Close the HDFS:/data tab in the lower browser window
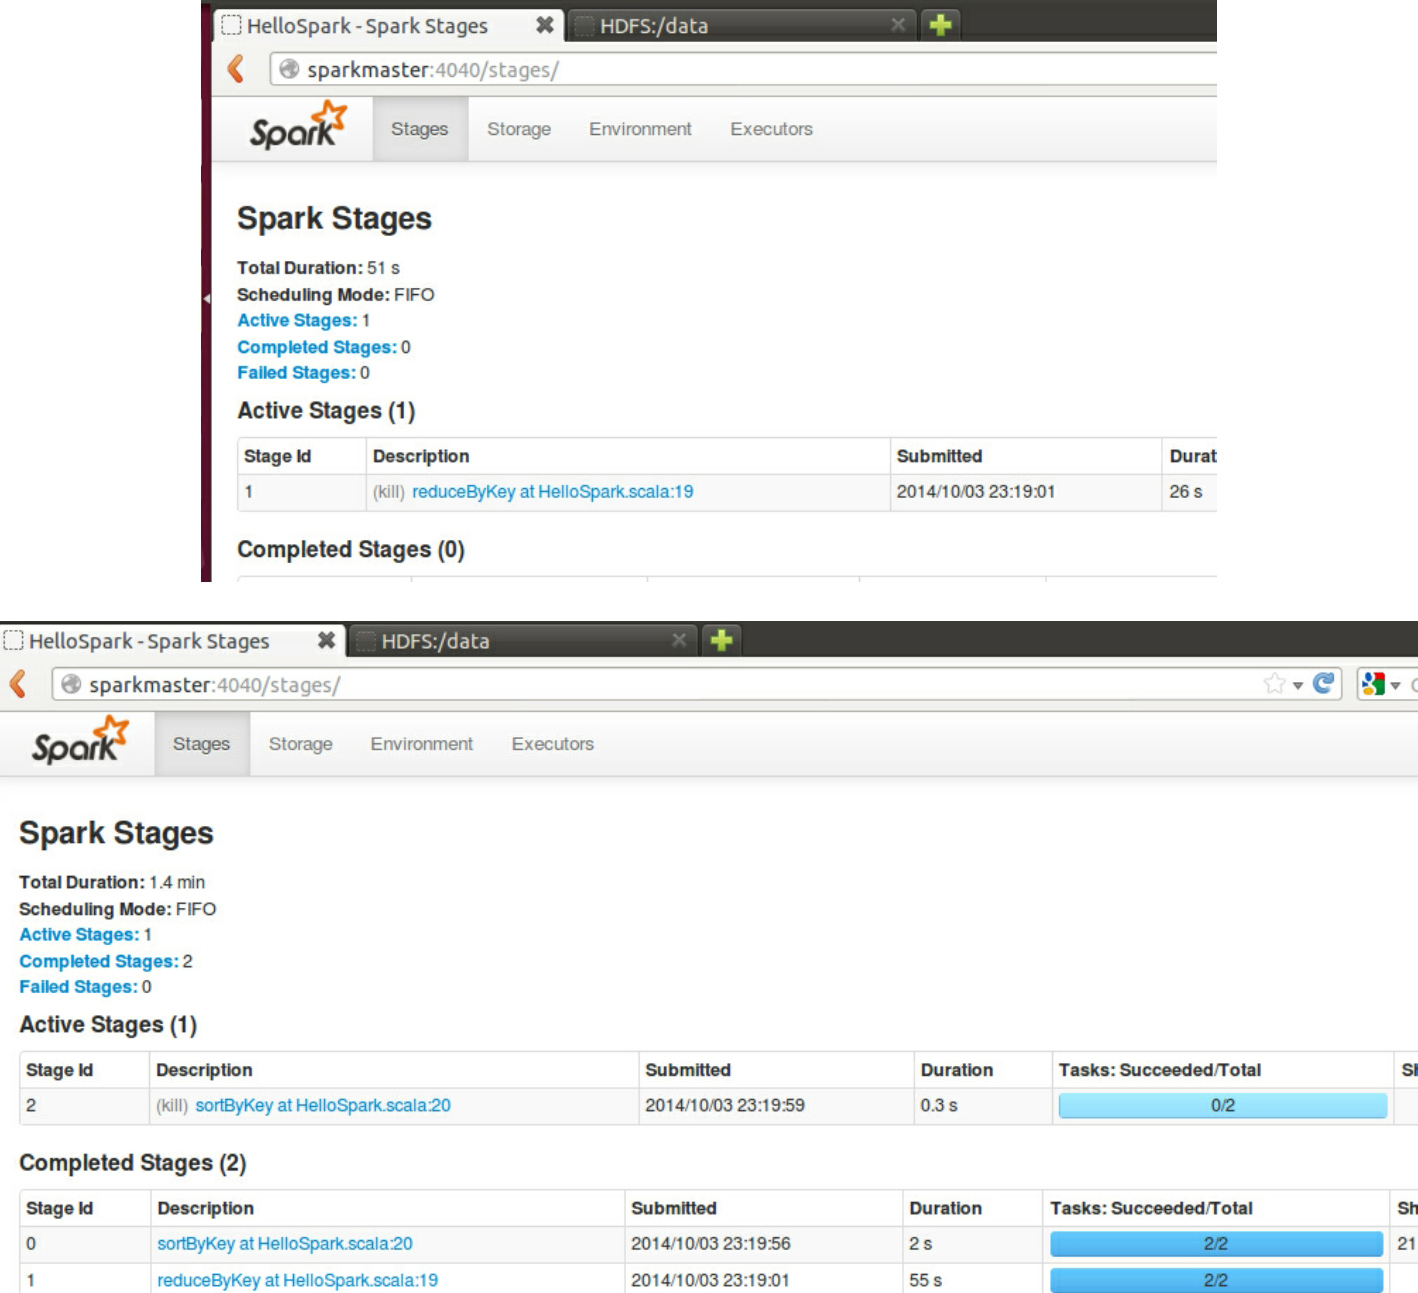This screenshot has height=1293, width=1418. [679, 640]
